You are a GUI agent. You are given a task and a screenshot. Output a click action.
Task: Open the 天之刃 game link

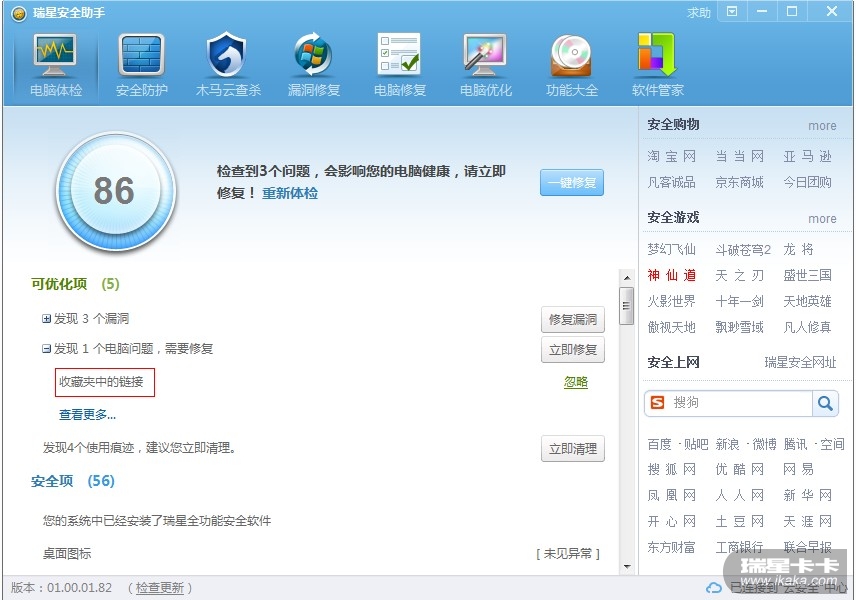(x=739, y=275)
